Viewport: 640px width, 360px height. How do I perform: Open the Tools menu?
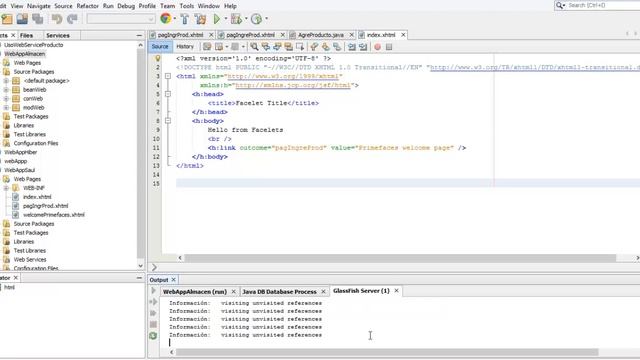[187, 6]
